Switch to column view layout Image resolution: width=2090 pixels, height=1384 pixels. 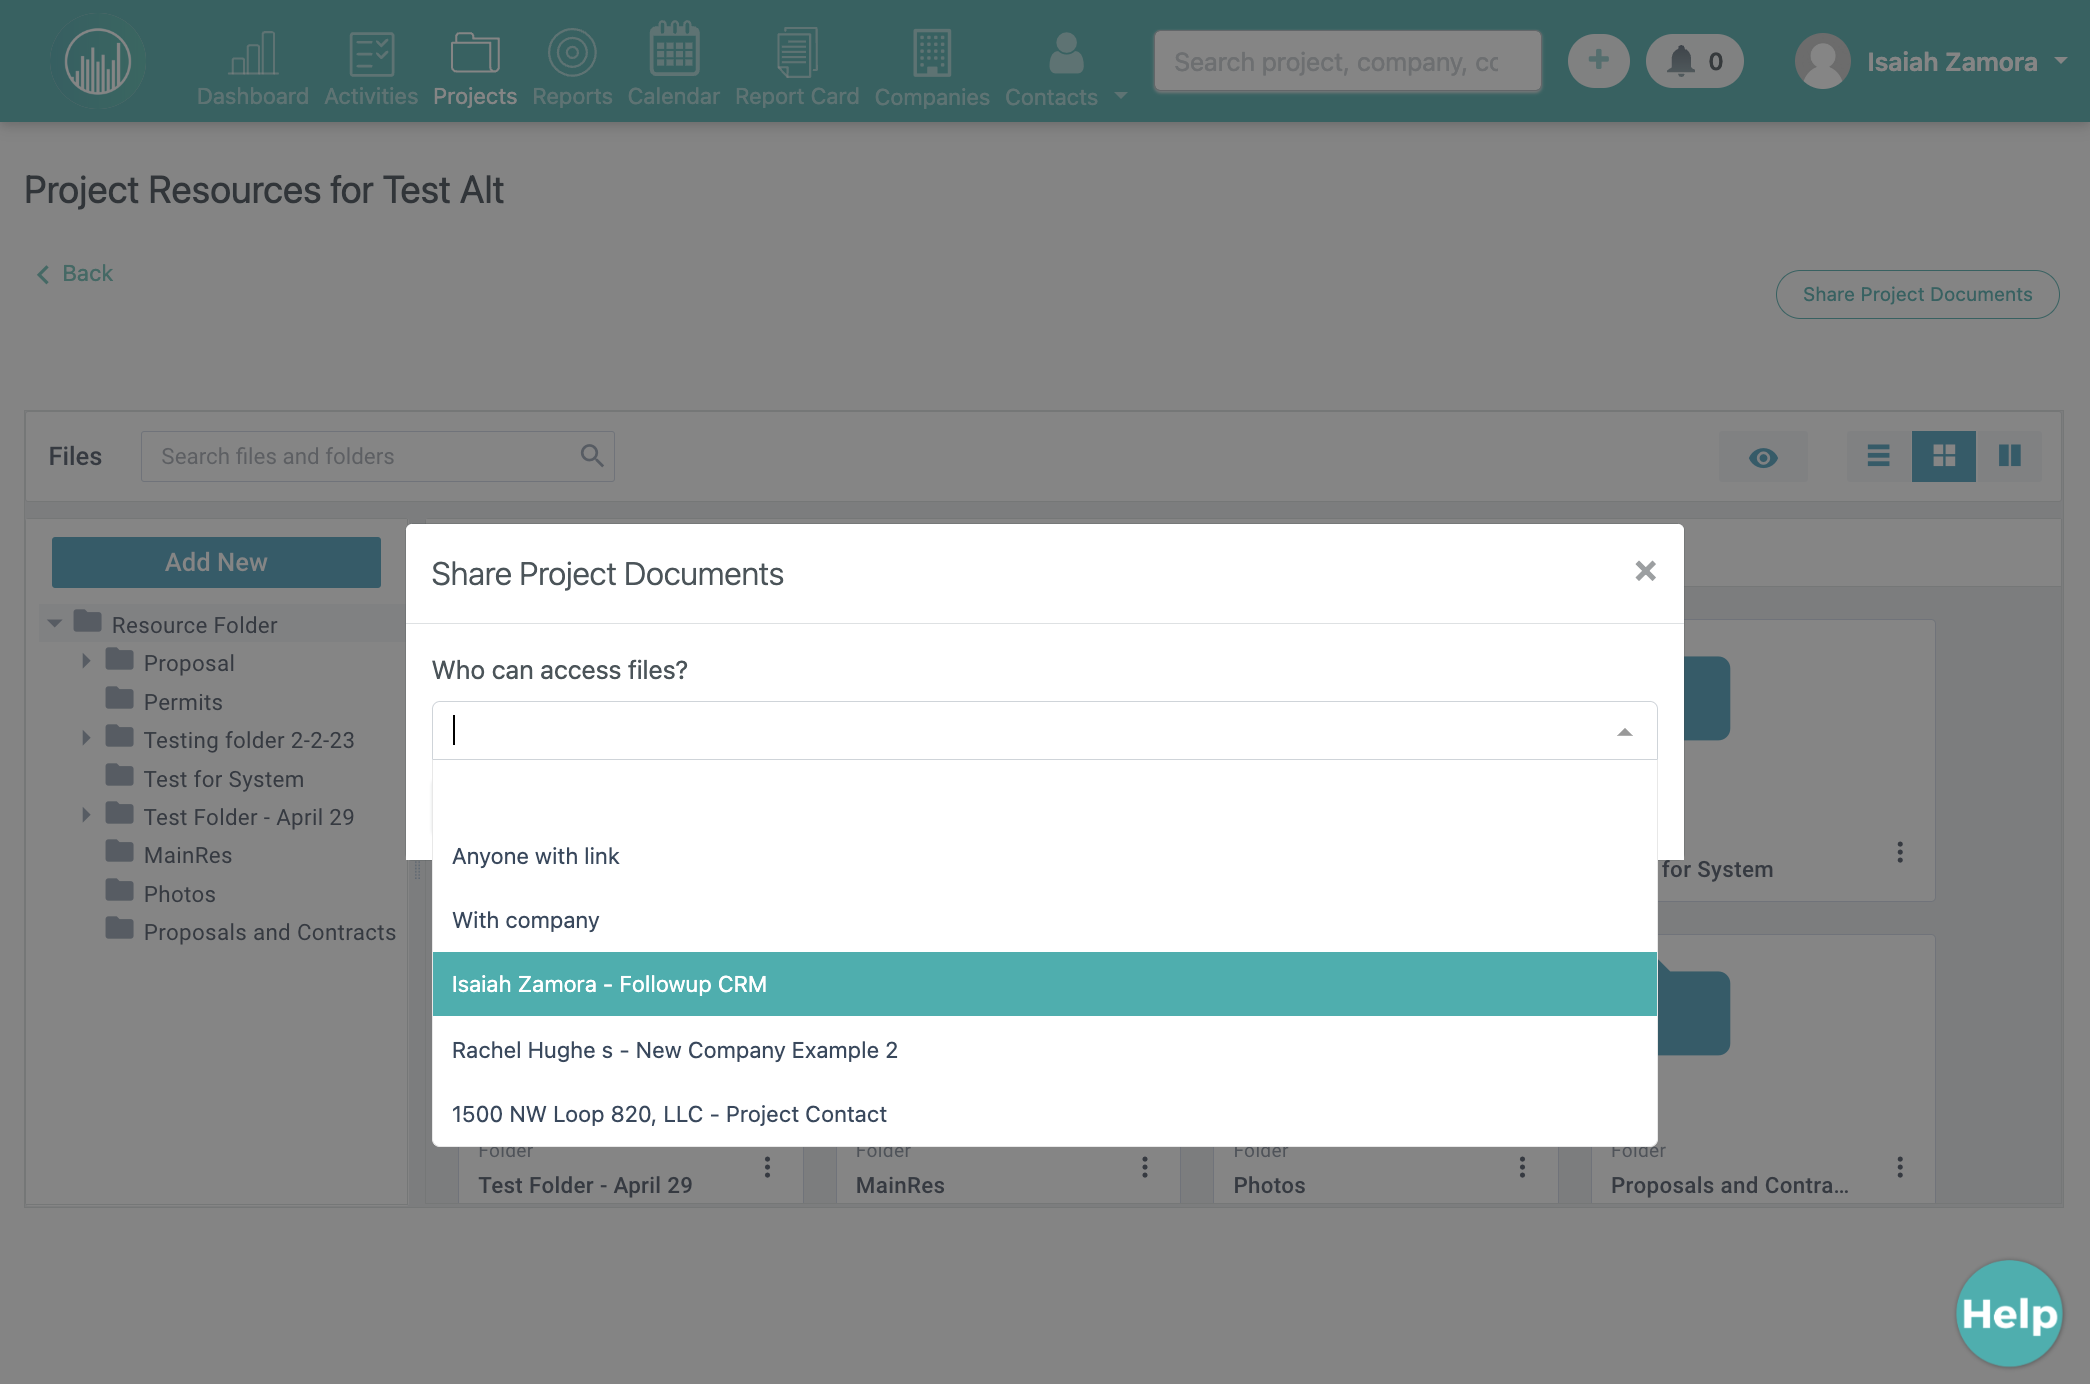coord(2009,456)
